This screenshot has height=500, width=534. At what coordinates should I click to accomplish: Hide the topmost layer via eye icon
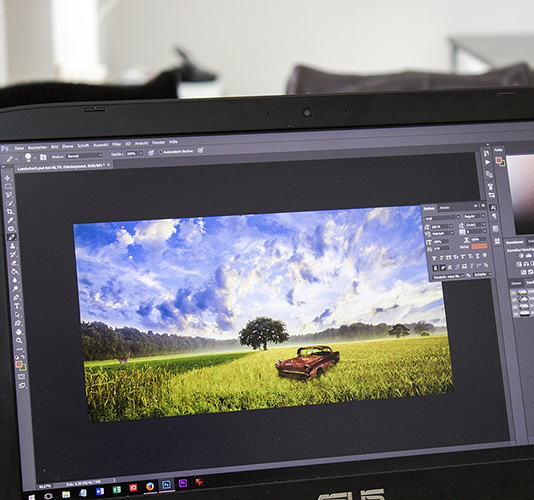point(514,293)
